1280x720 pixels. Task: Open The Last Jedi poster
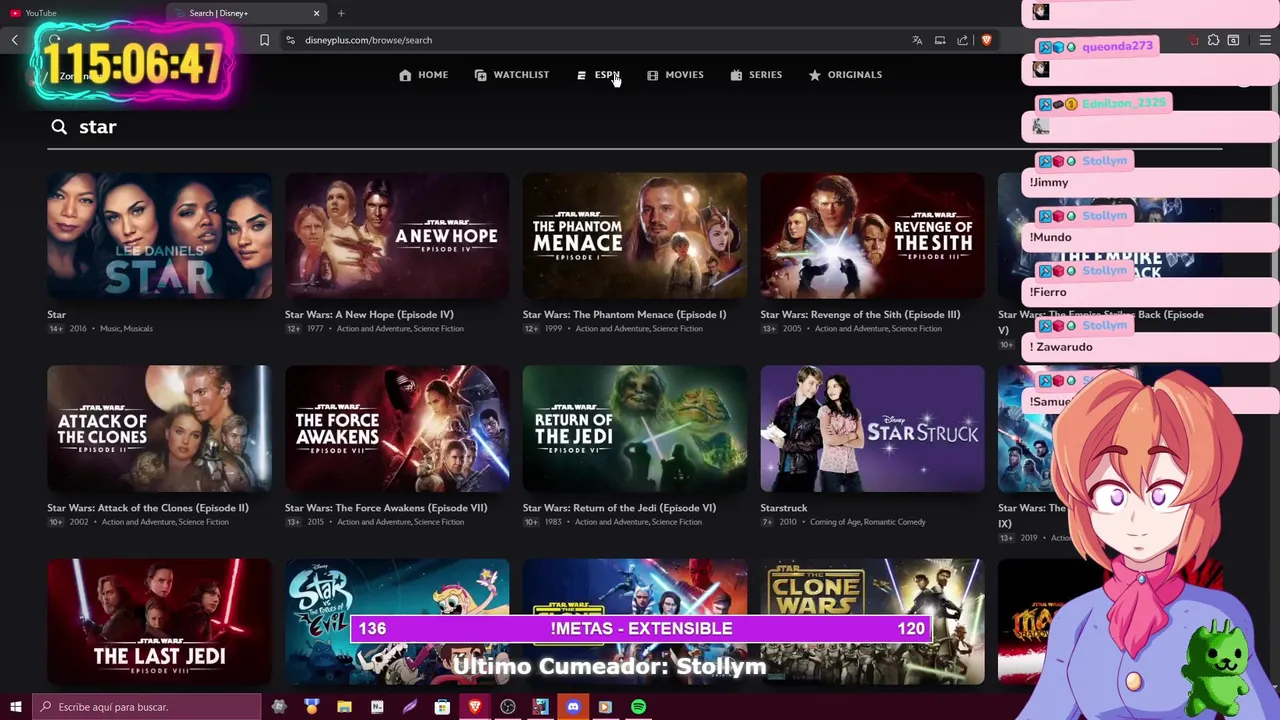pyautogui.click(x=159, y=622)
